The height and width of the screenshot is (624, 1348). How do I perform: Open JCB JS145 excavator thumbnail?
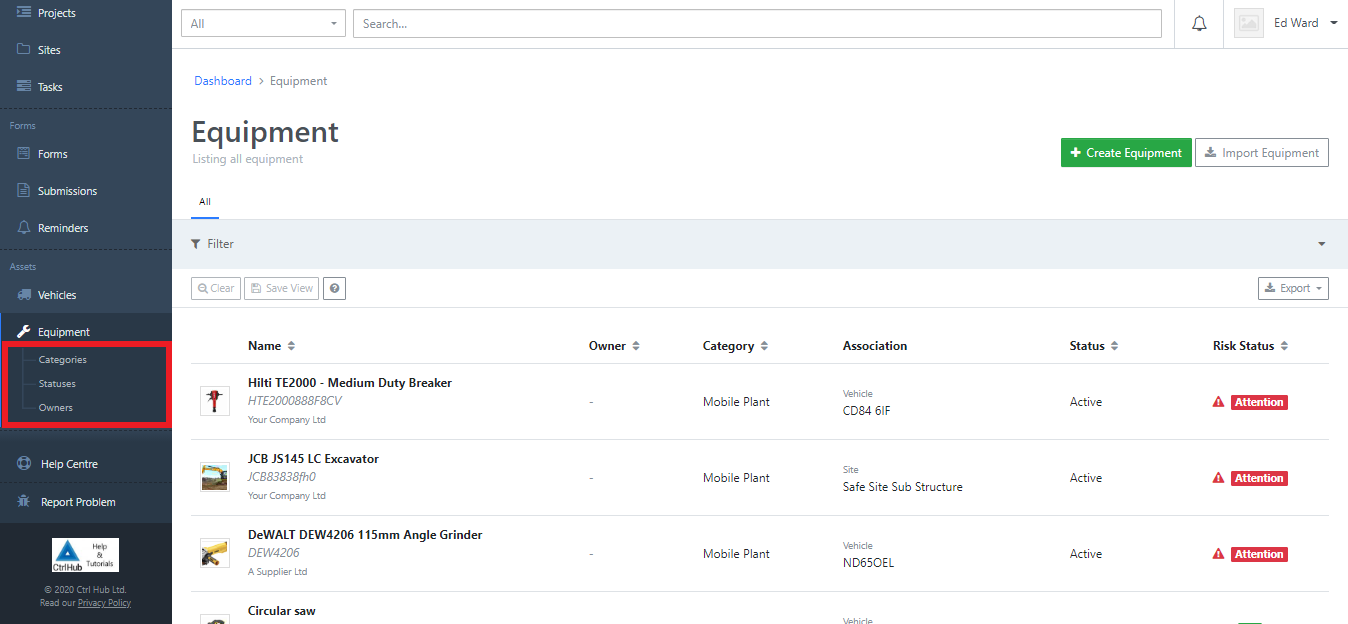(215, 477)
